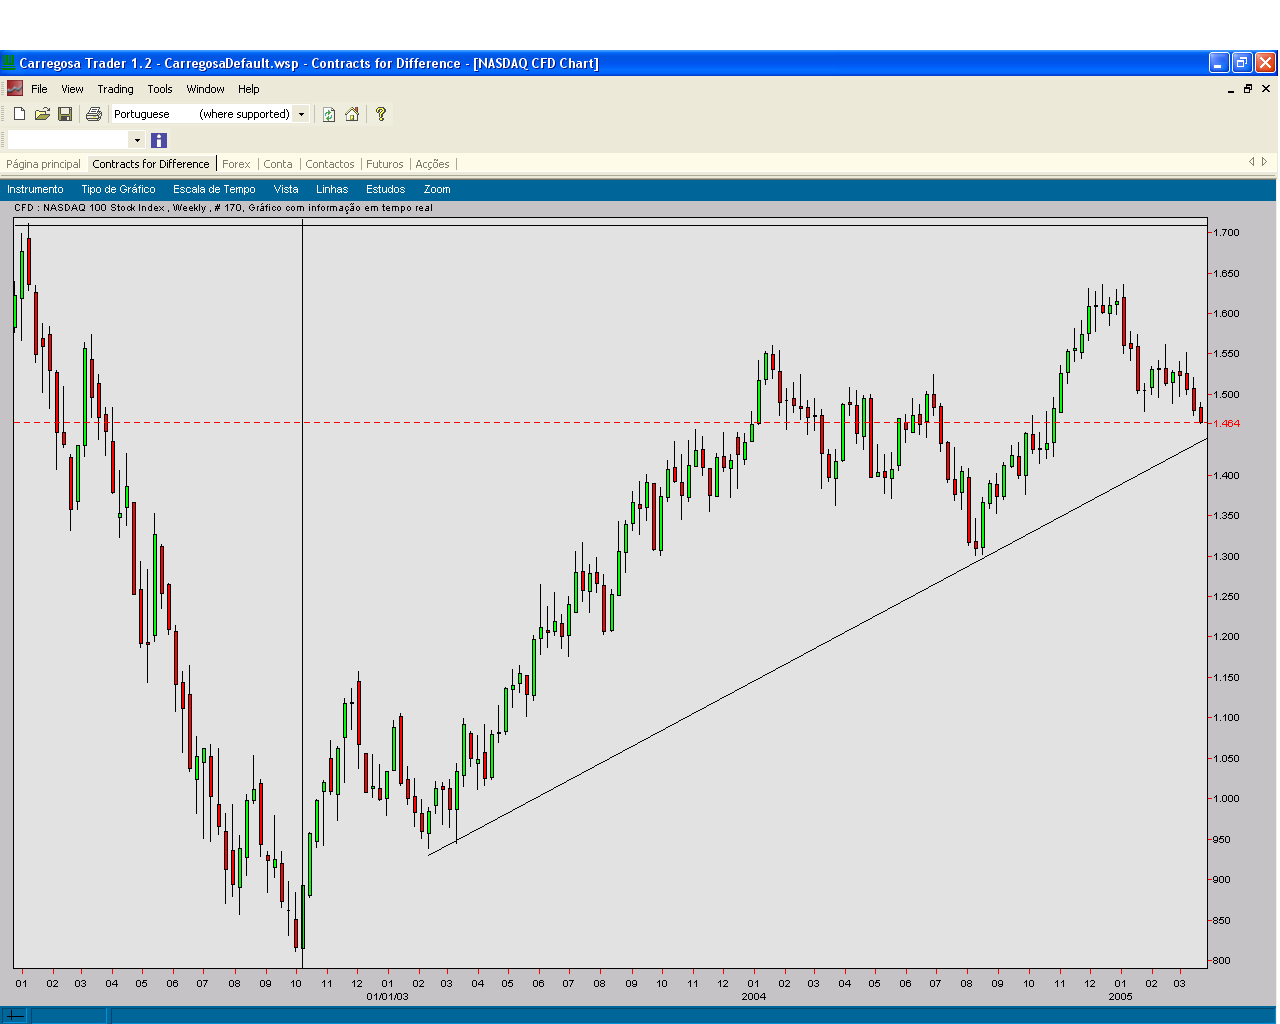
Task: Switch to the Forex tab
Action: [x=236, y=163]
